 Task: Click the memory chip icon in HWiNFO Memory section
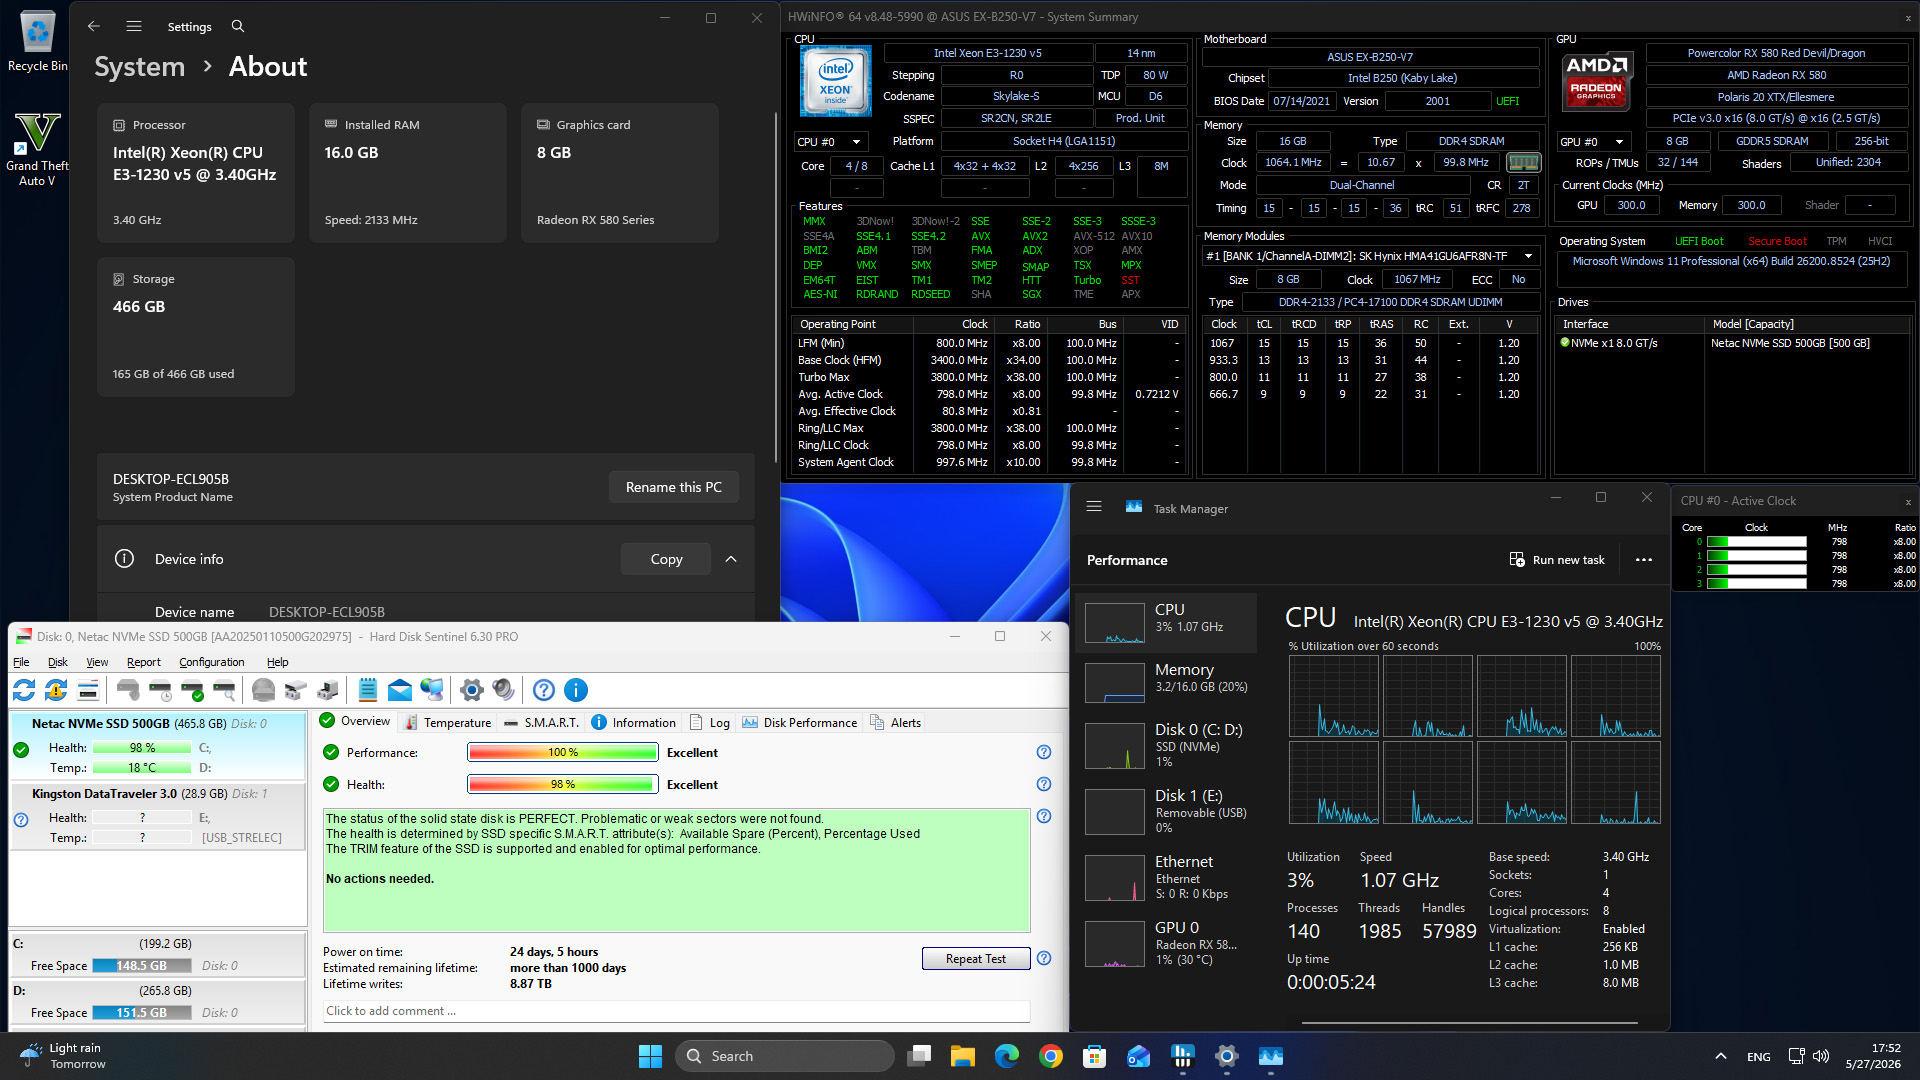[x=1523, y=162]
